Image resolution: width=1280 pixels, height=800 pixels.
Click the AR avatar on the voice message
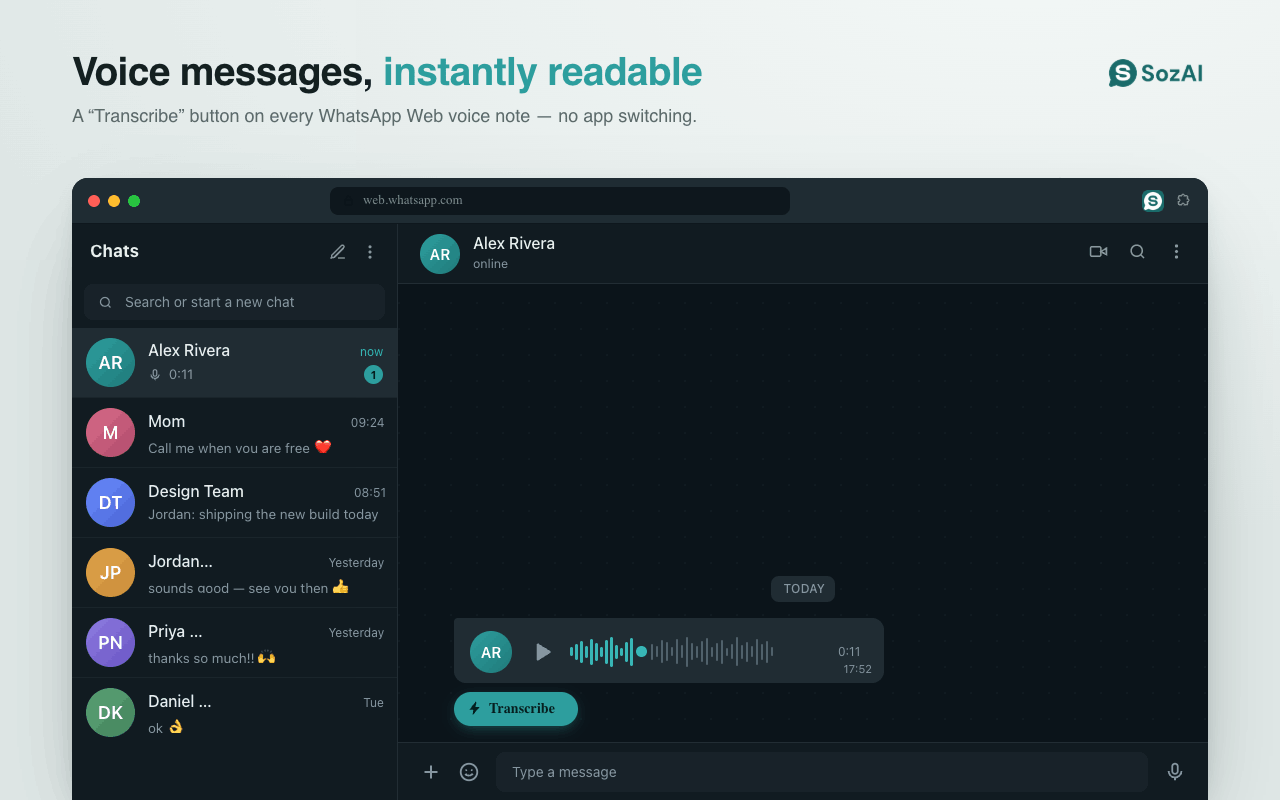pos(491,652)
